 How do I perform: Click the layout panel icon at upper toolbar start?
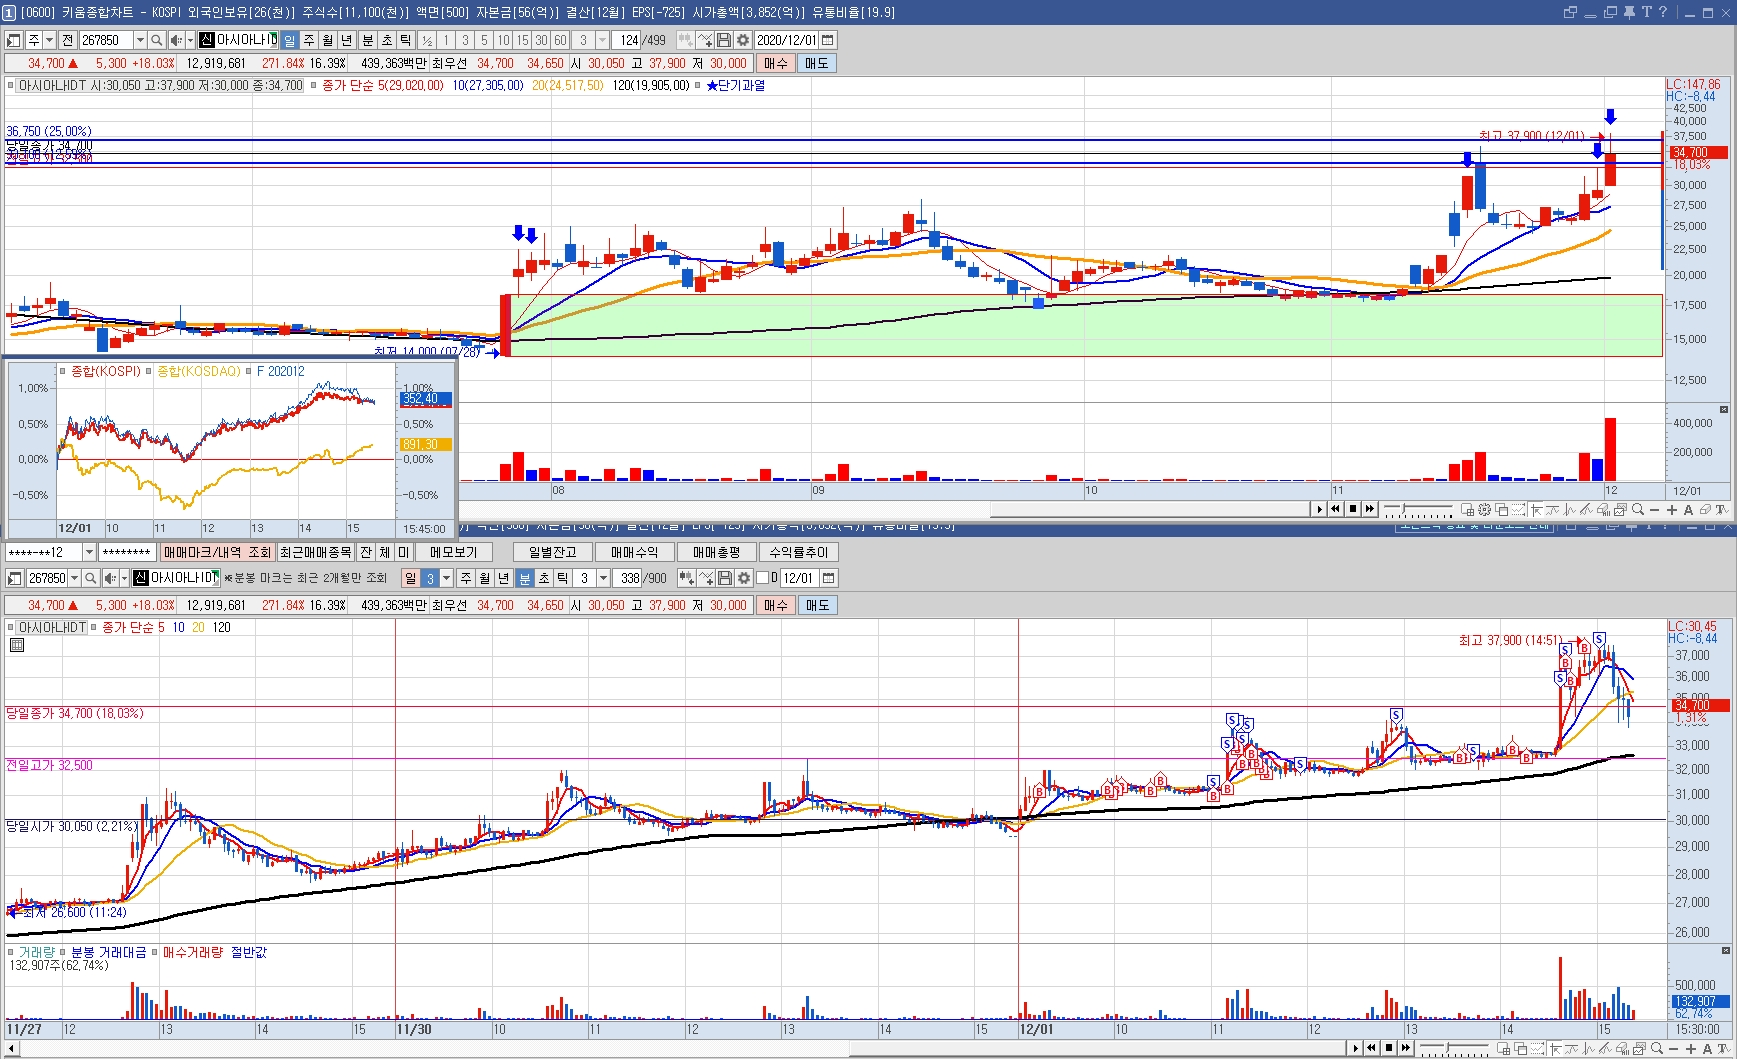[13, 40]
